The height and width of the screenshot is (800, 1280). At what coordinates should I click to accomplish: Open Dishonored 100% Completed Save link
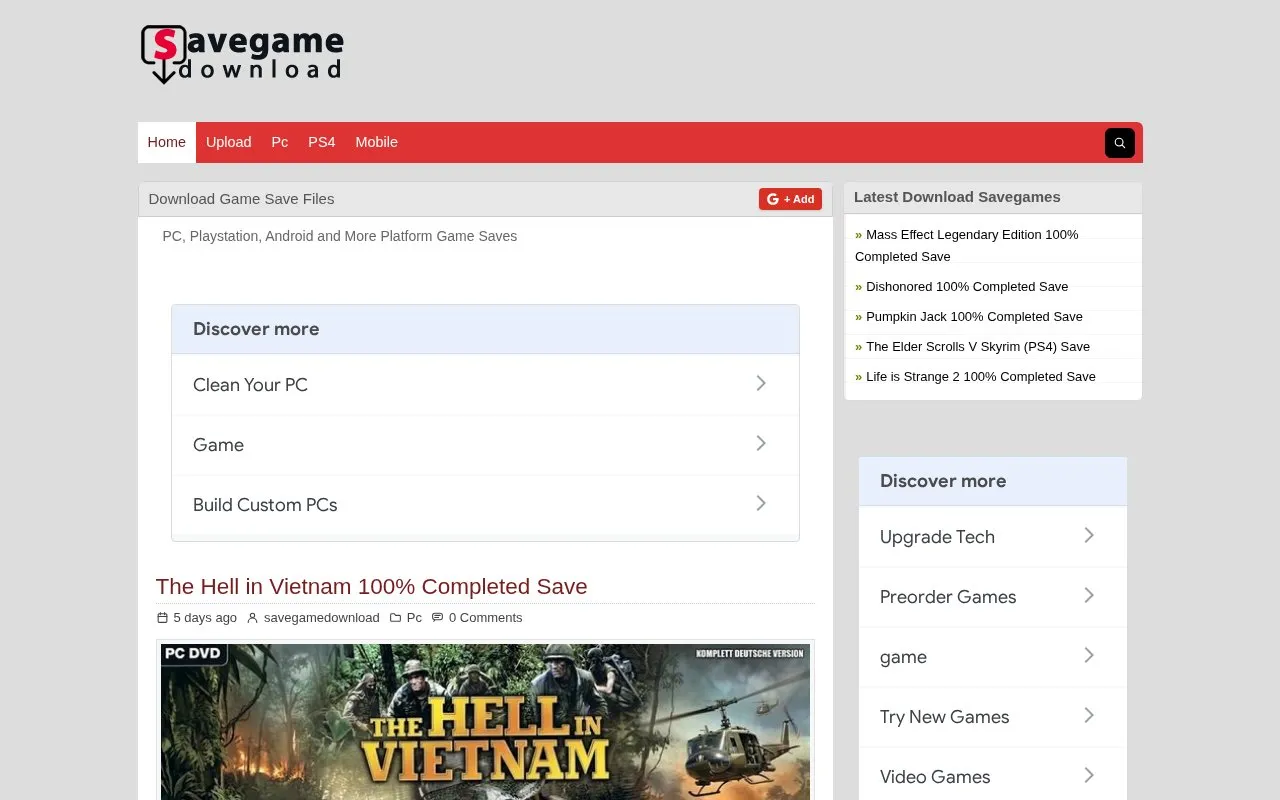click(x=967, y=287)
